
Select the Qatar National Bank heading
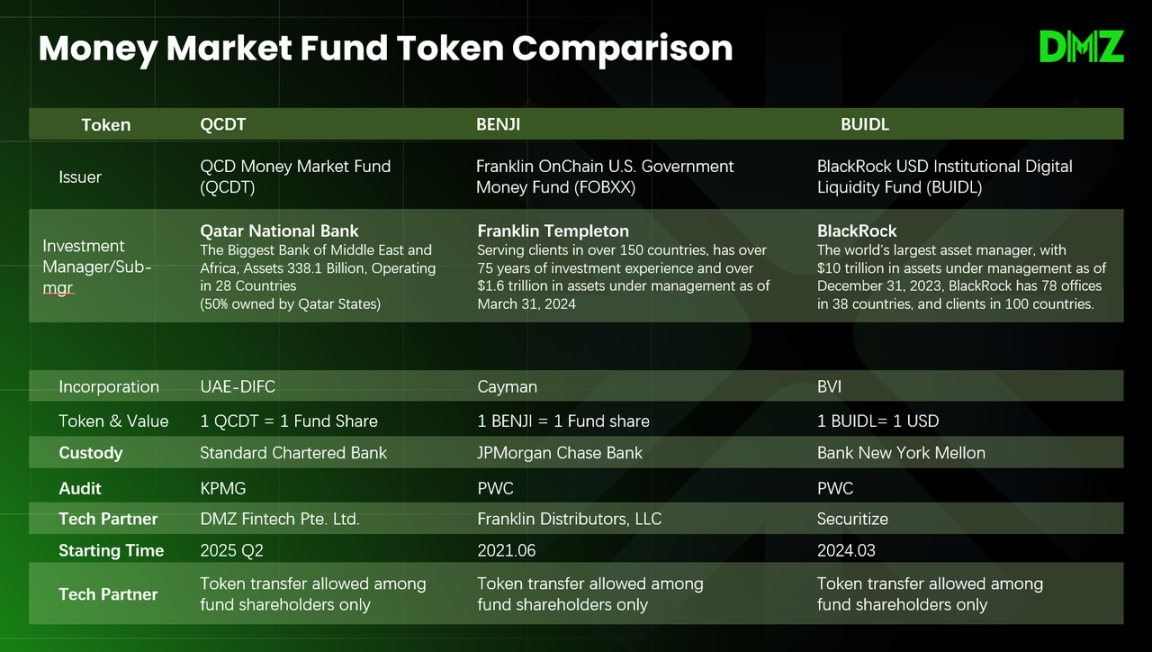coord(279,231)
